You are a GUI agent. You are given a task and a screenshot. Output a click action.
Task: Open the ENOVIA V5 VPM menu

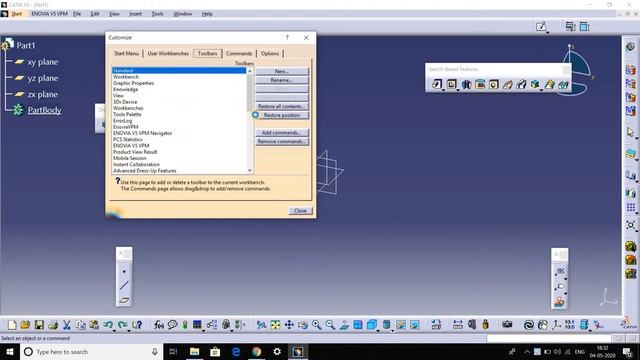click(49, 14)
